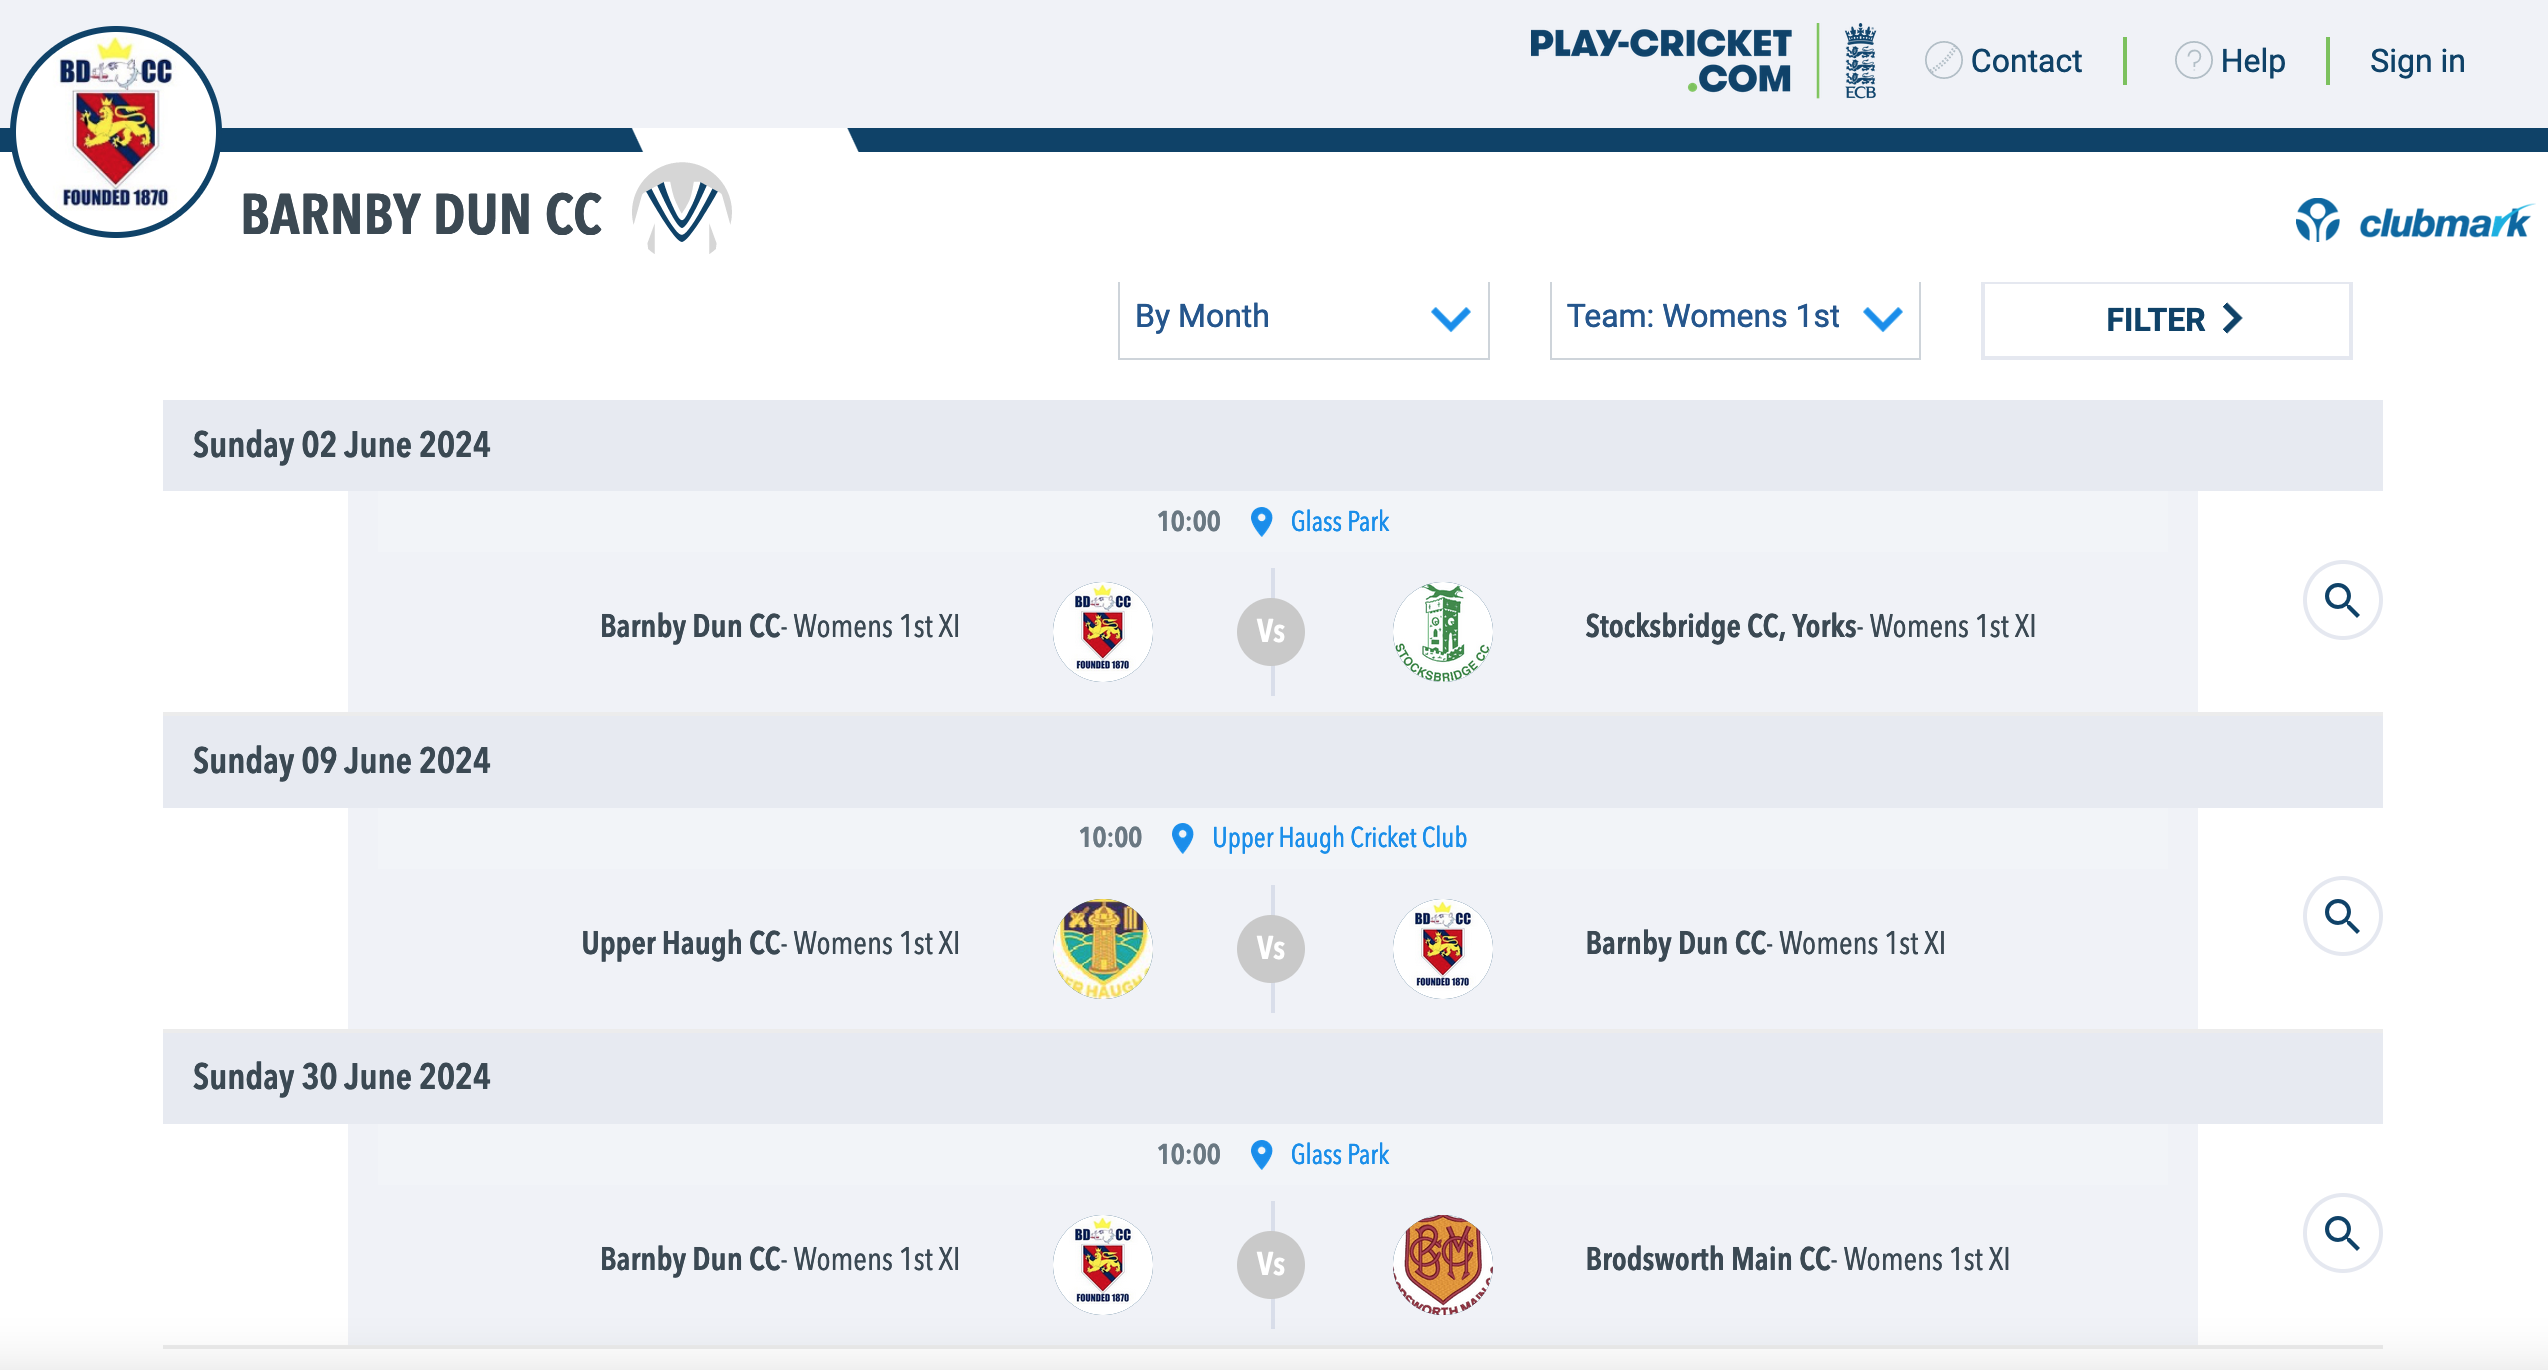Click the ECB three lions logo
Image resolution: width=2548 pixels, height=1370 pixels.
[x=1860, y=60]
